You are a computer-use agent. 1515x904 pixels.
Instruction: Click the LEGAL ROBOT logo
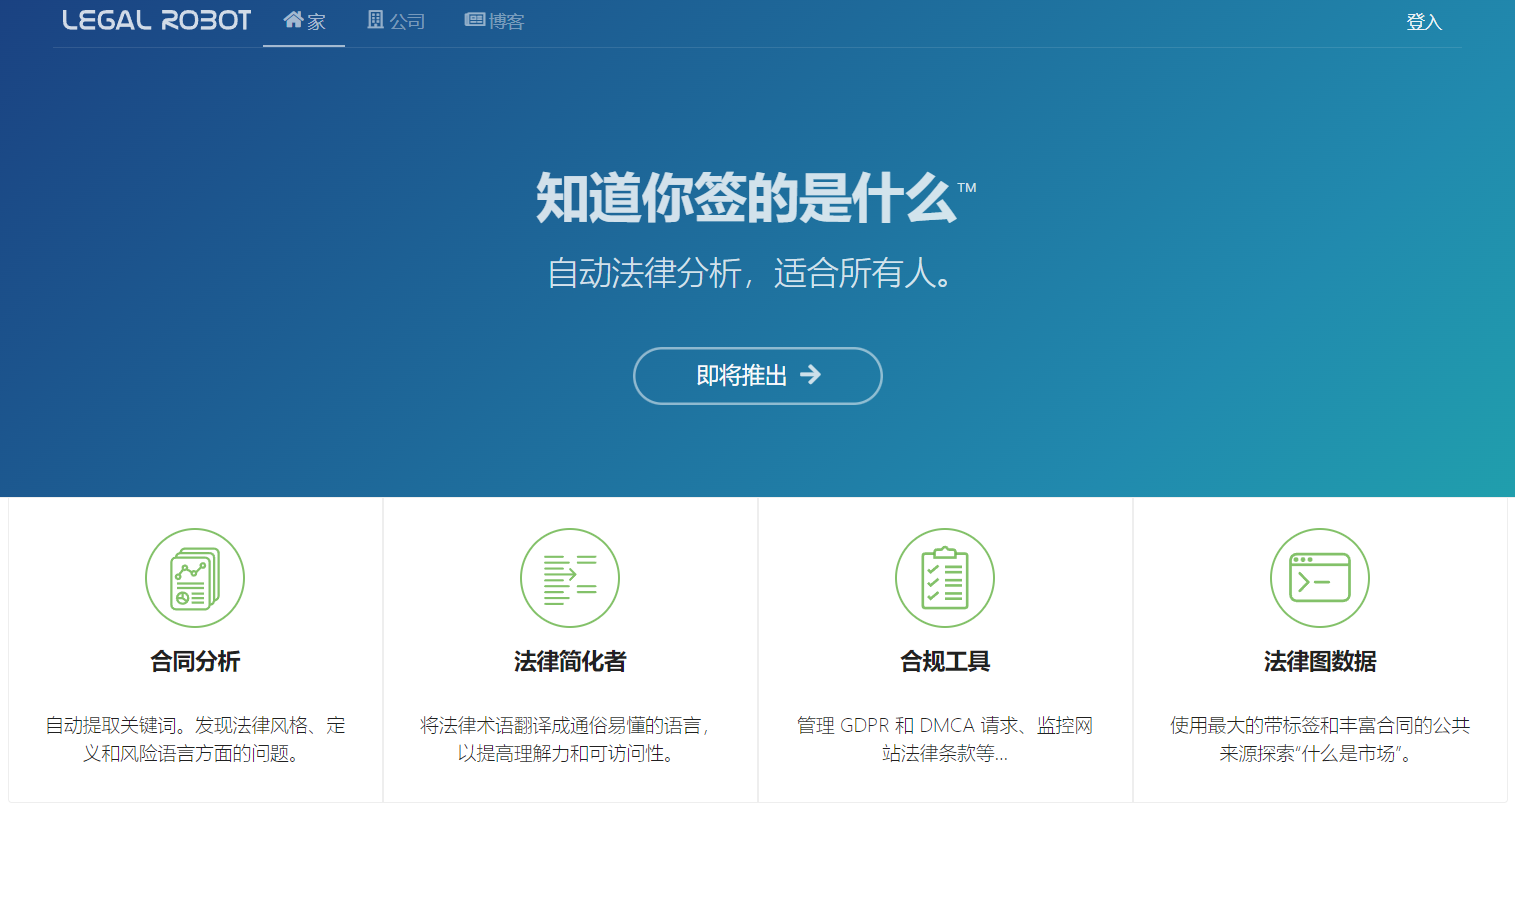pos(155,20)
